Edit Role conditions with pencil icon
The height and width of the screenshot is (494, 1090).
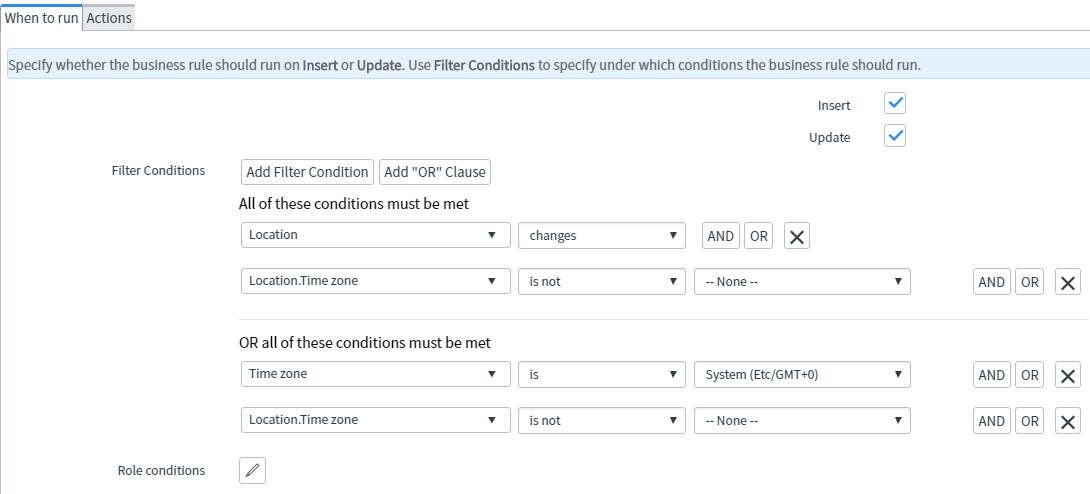coord(252,470)
